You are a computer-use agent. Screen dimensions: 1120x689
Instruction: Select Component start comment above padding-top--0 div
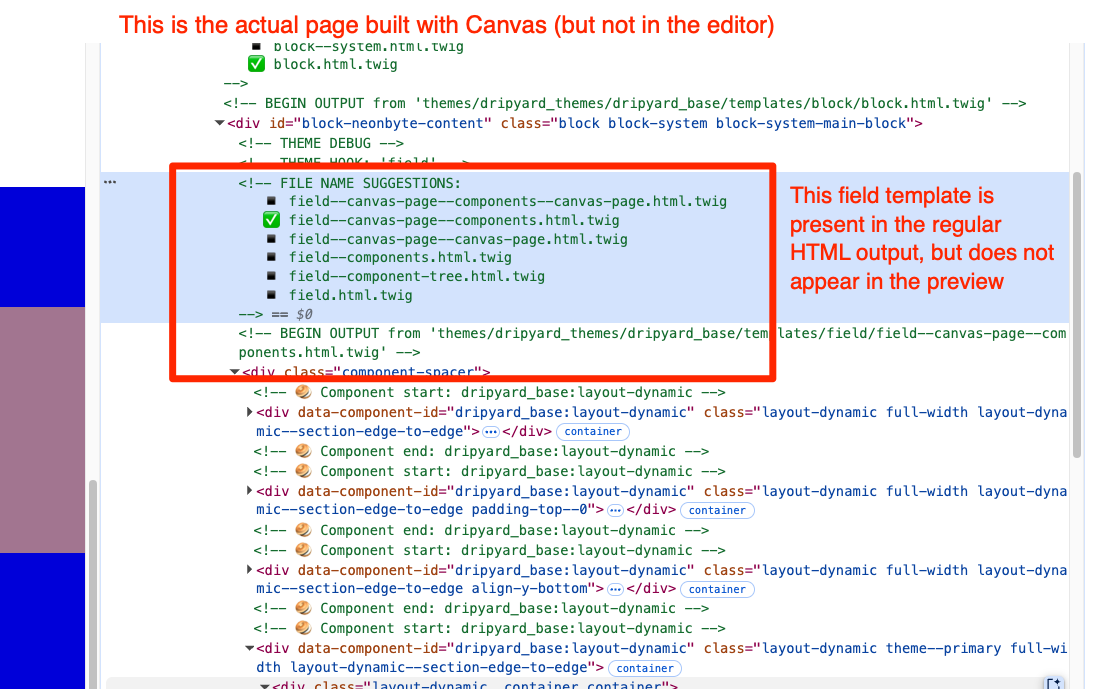click(489, 471)
